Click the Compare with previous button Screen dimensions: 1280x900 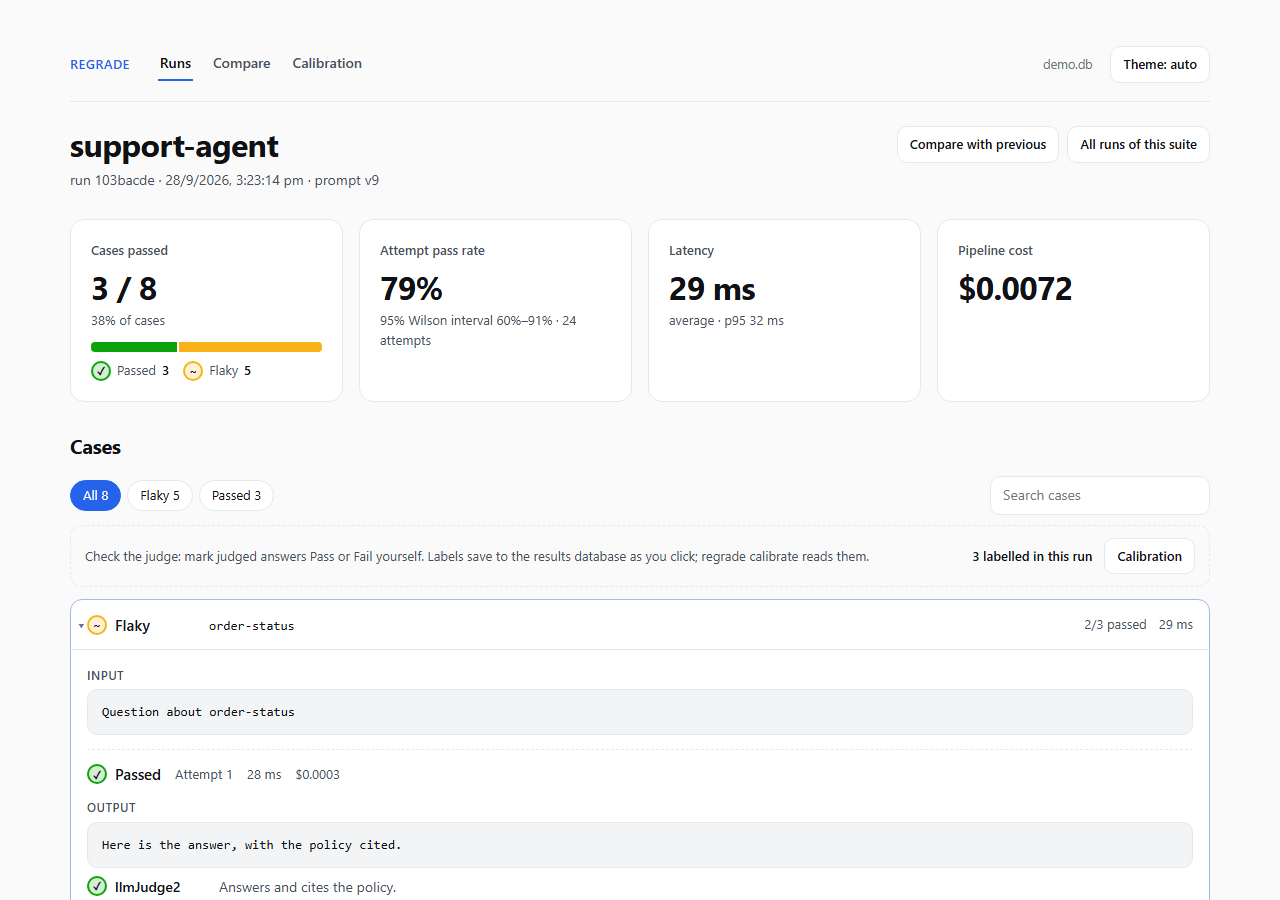[978, 144]
